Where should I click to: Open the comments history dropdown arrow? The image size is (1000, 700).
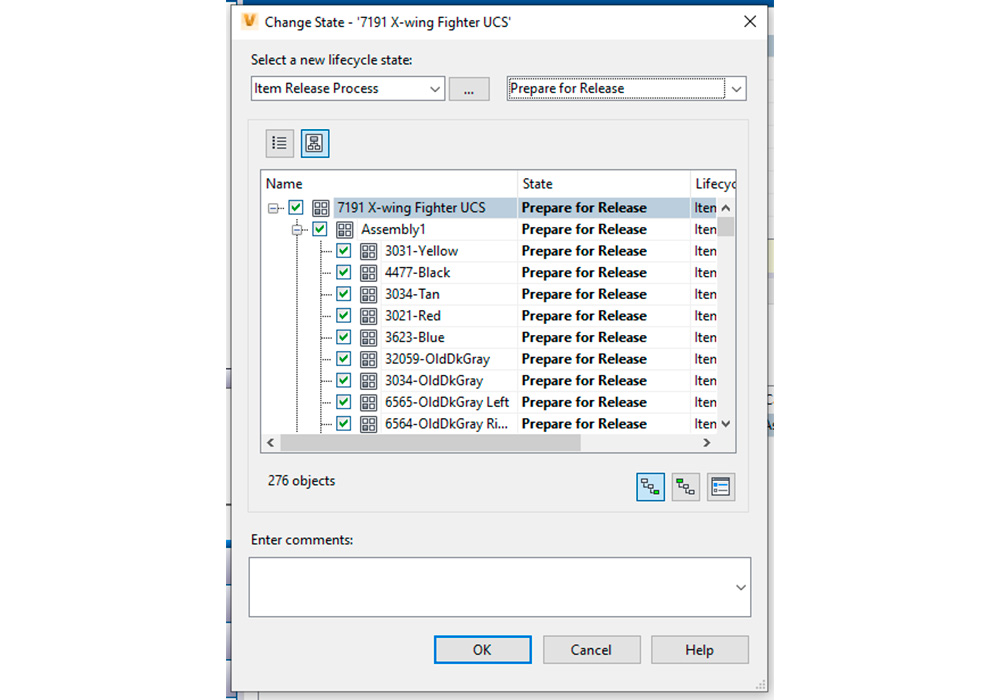tap(740, 587)
